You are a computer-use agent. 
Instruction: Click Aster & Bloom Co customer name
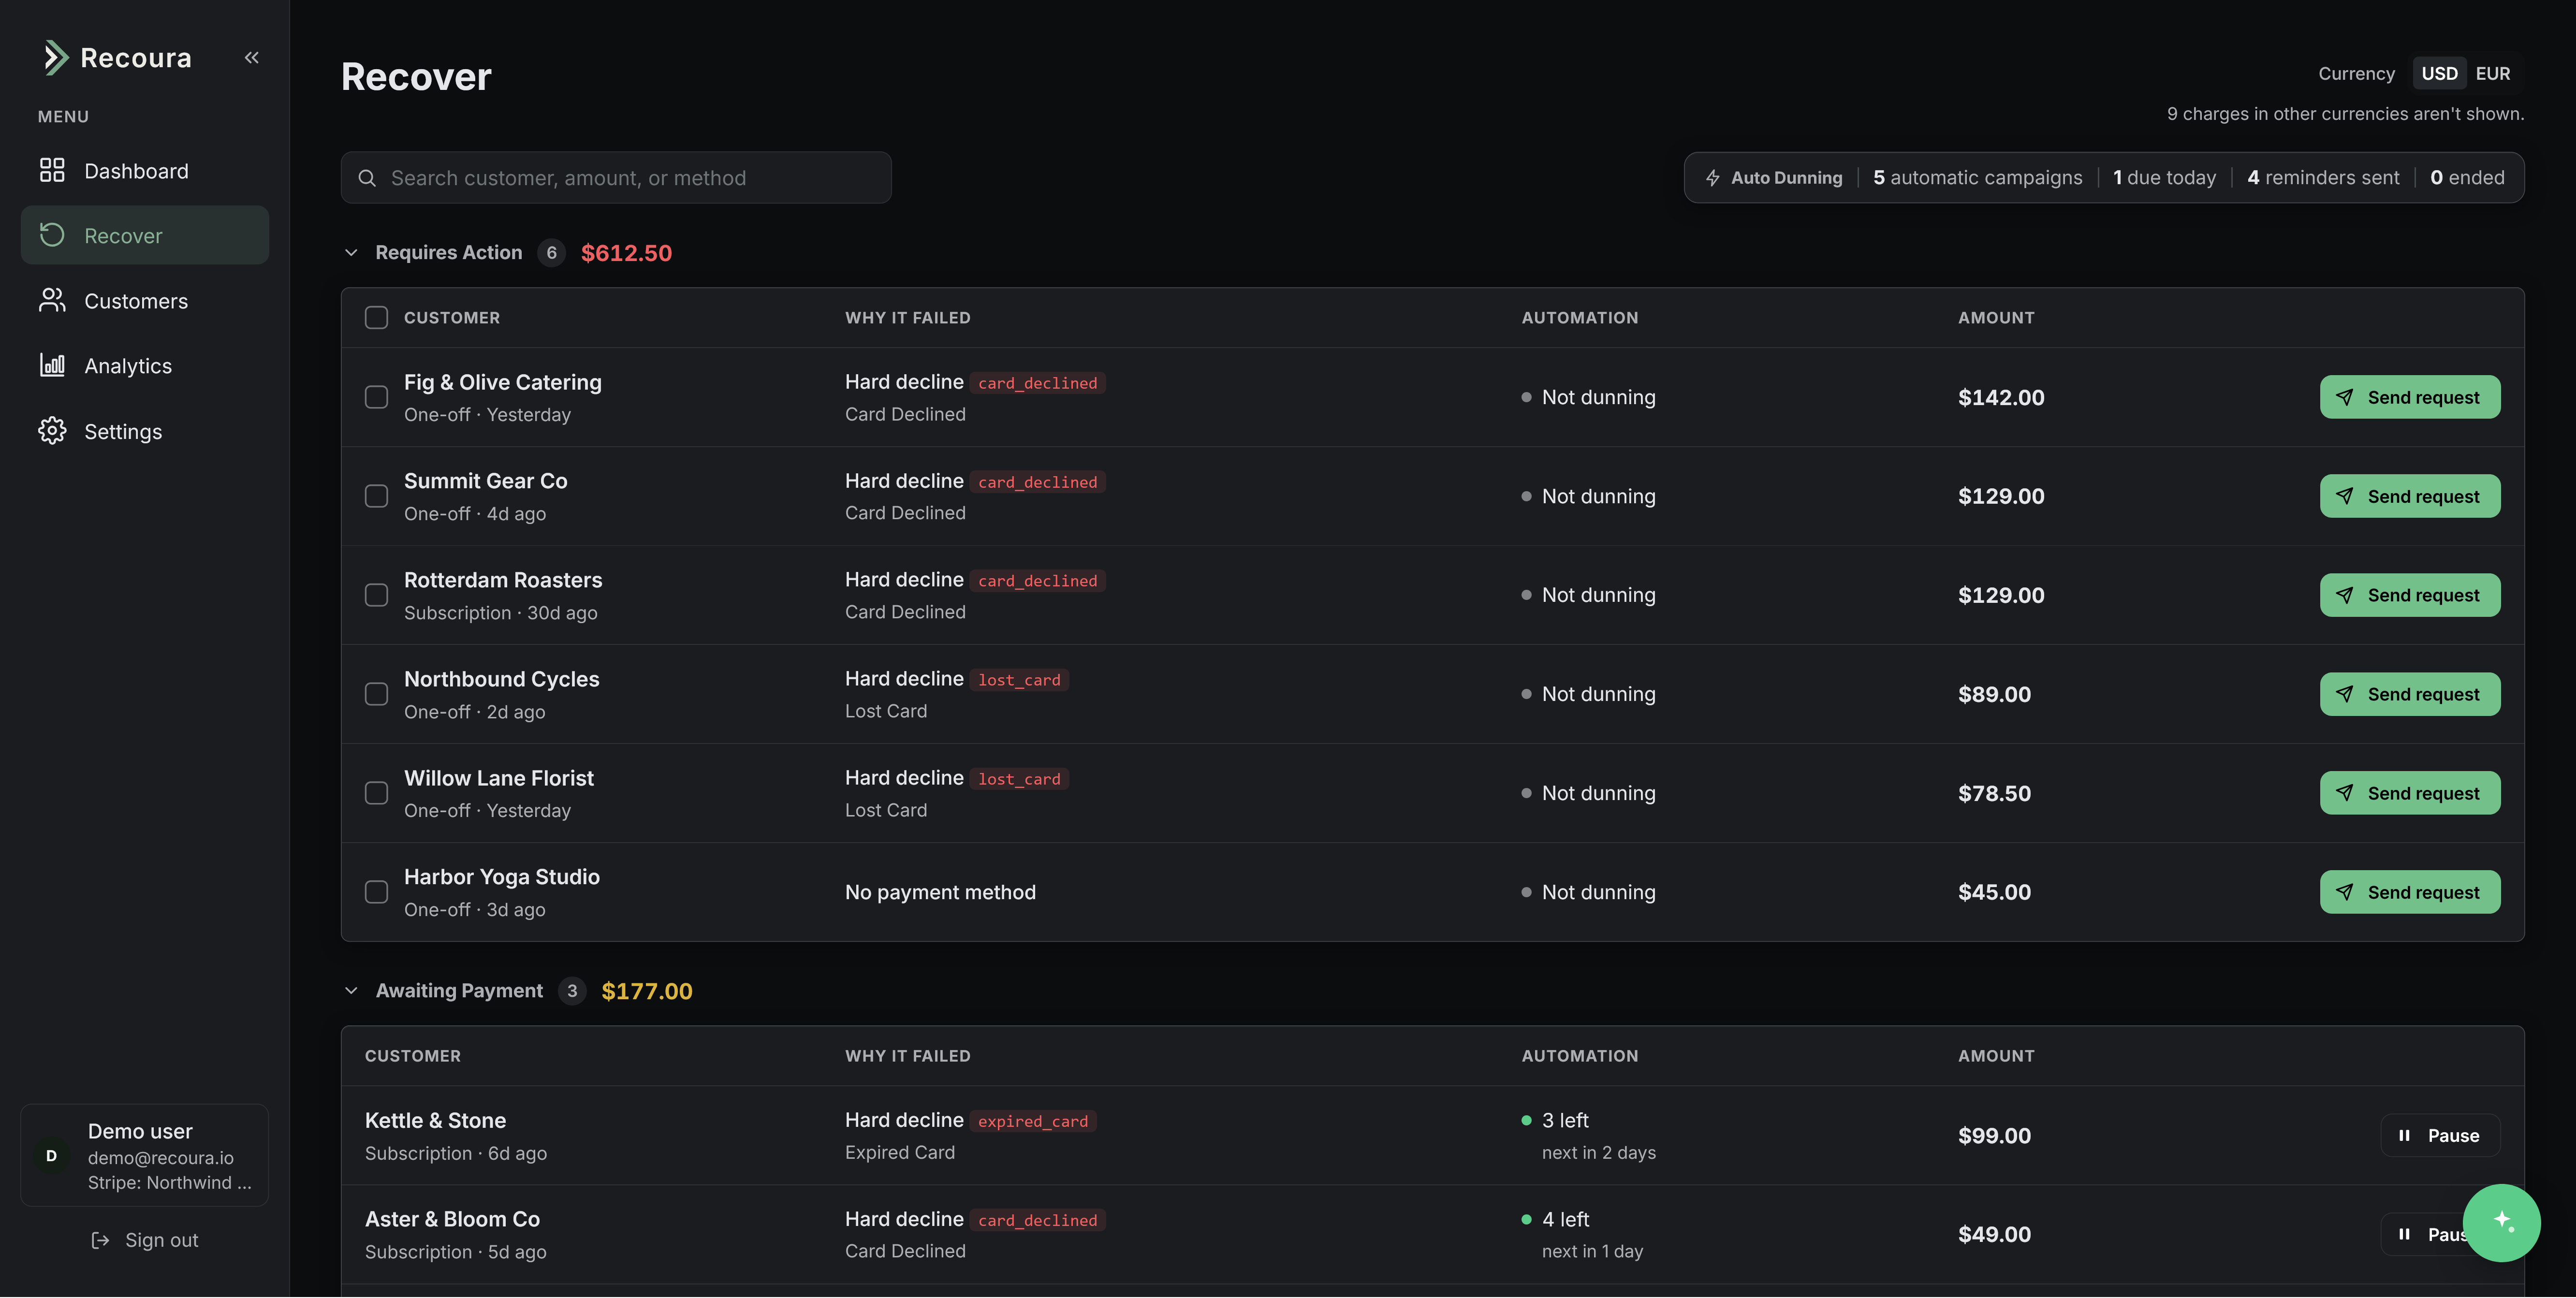coord(452,1219)
